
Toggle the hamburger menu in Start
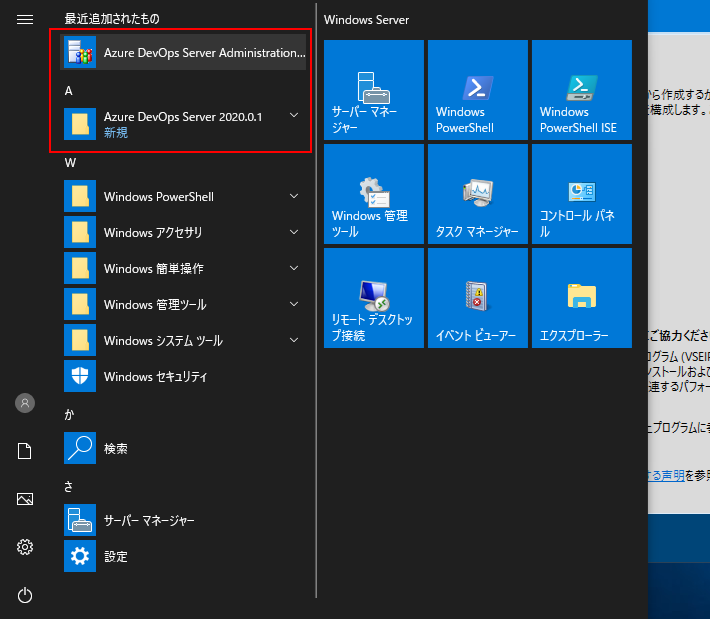click(x=25, y=19)
